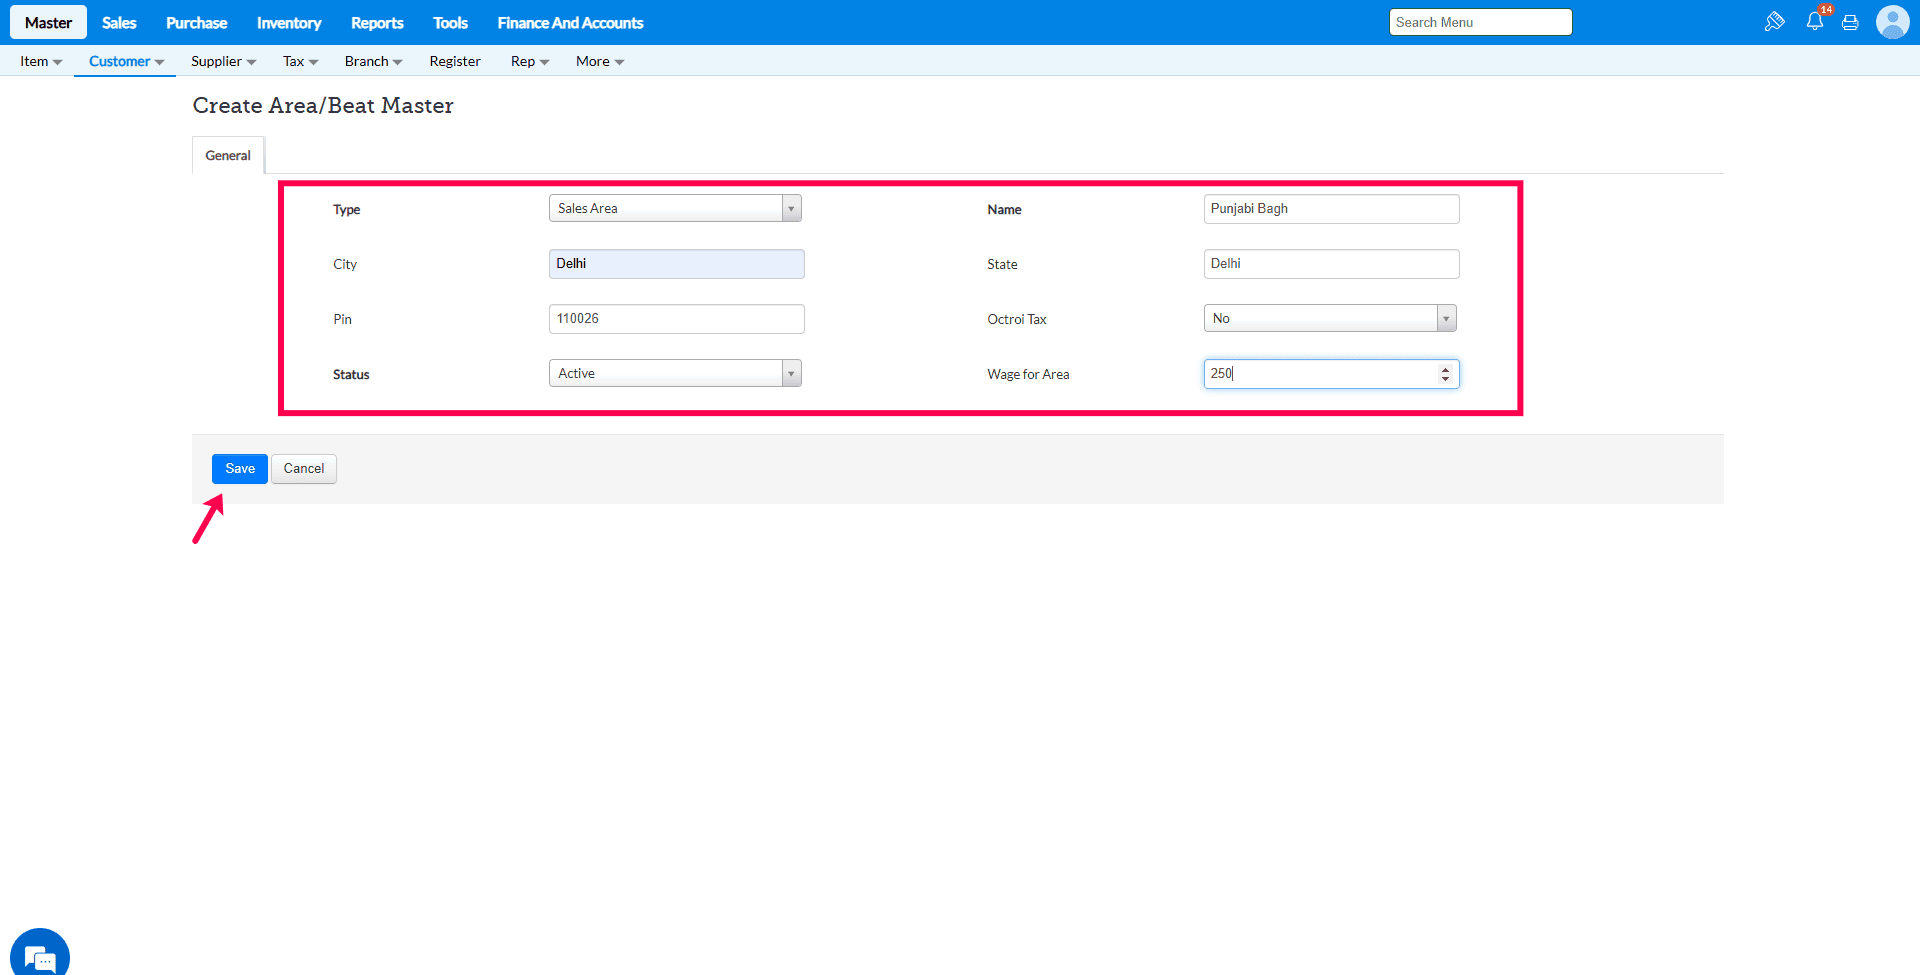Click the printer icon in top bar
This screenshot has height=975, width=1920.
tap(1850, 23)
